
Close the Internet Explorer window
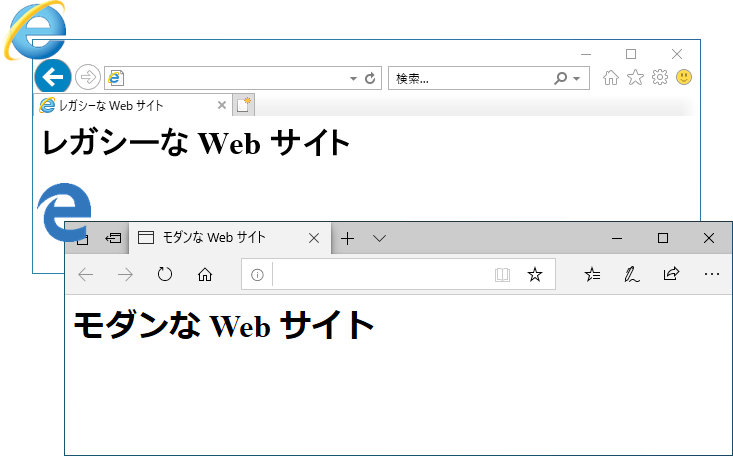[676, 54]
